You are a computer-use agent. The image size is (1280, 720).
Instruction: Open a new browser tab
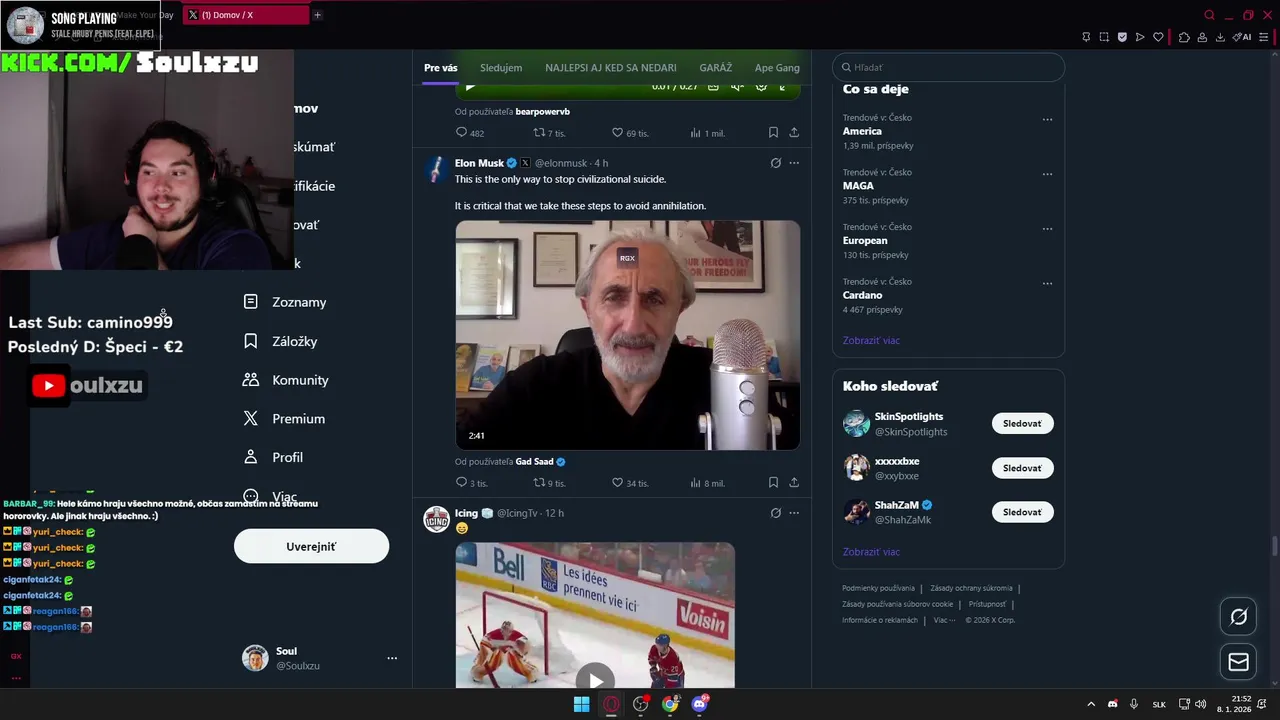pyautogui.click(x=317, y=15)
